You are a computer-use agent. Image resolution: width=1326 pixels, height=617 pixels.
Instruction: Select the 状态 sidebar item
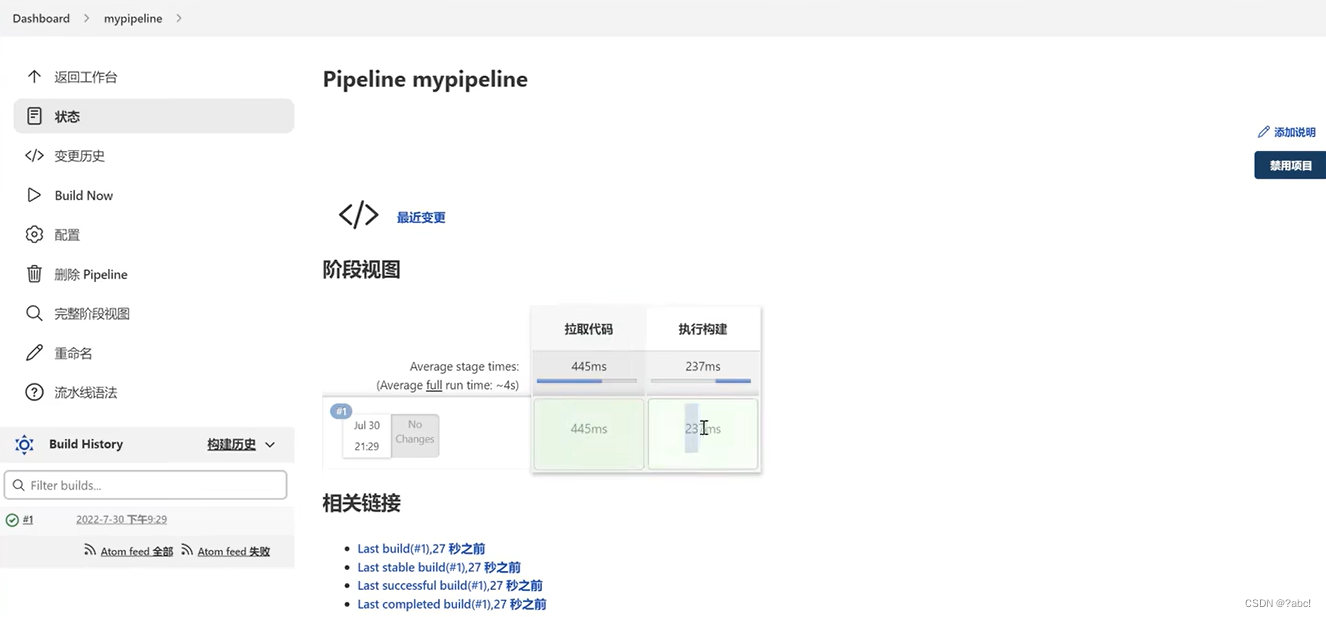(66, 115)
